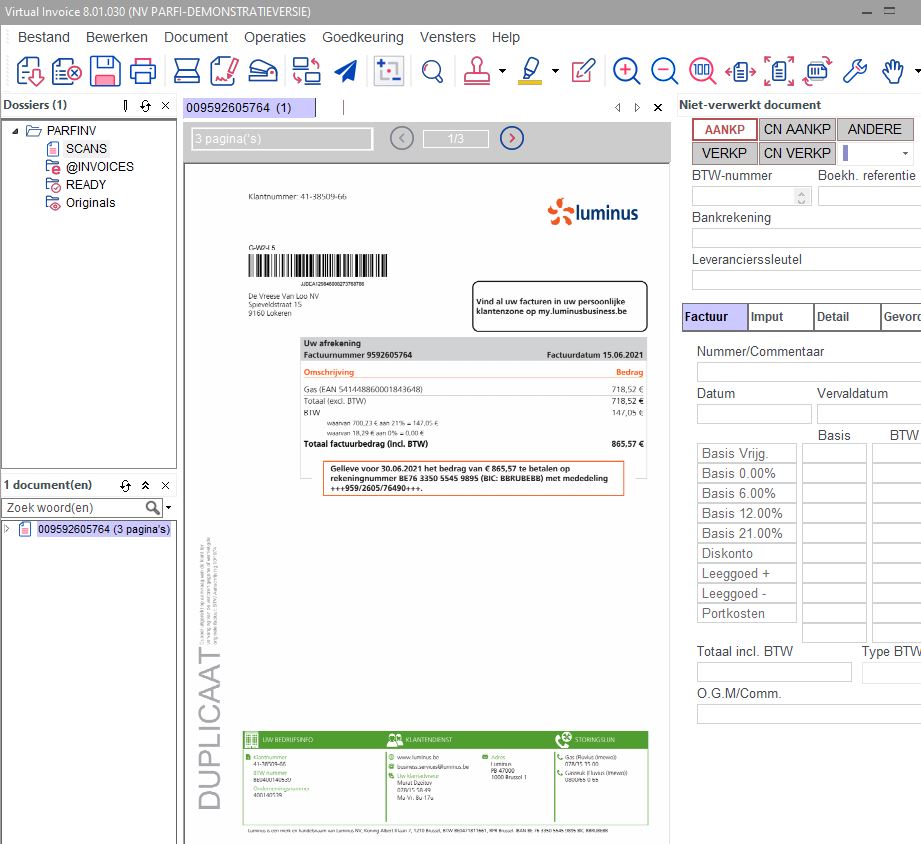Viewport: 921px width, 844px height.
Task: Save with the floppy disk icon
Action: click(x=105, y=71)
